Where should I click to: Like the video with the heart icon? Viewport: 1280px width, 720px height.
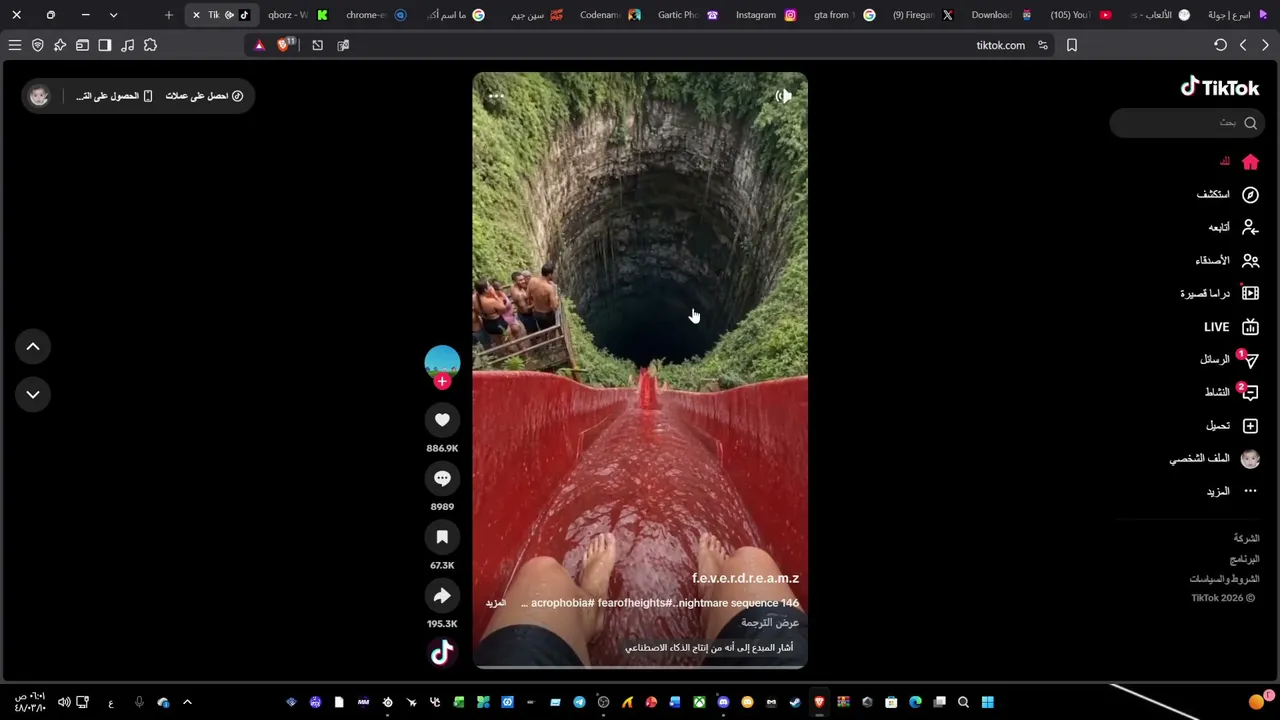pyautogui.click(x=442, y=420)
